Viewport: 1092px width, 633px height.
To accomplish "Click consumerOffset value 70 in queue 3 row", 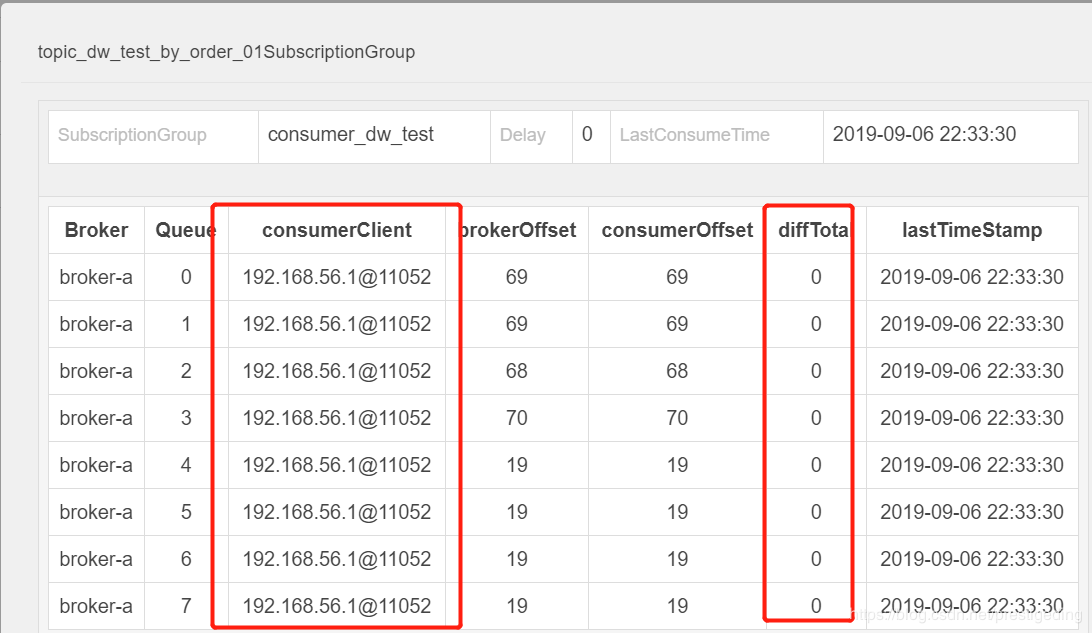I will [x=677, y=418].
